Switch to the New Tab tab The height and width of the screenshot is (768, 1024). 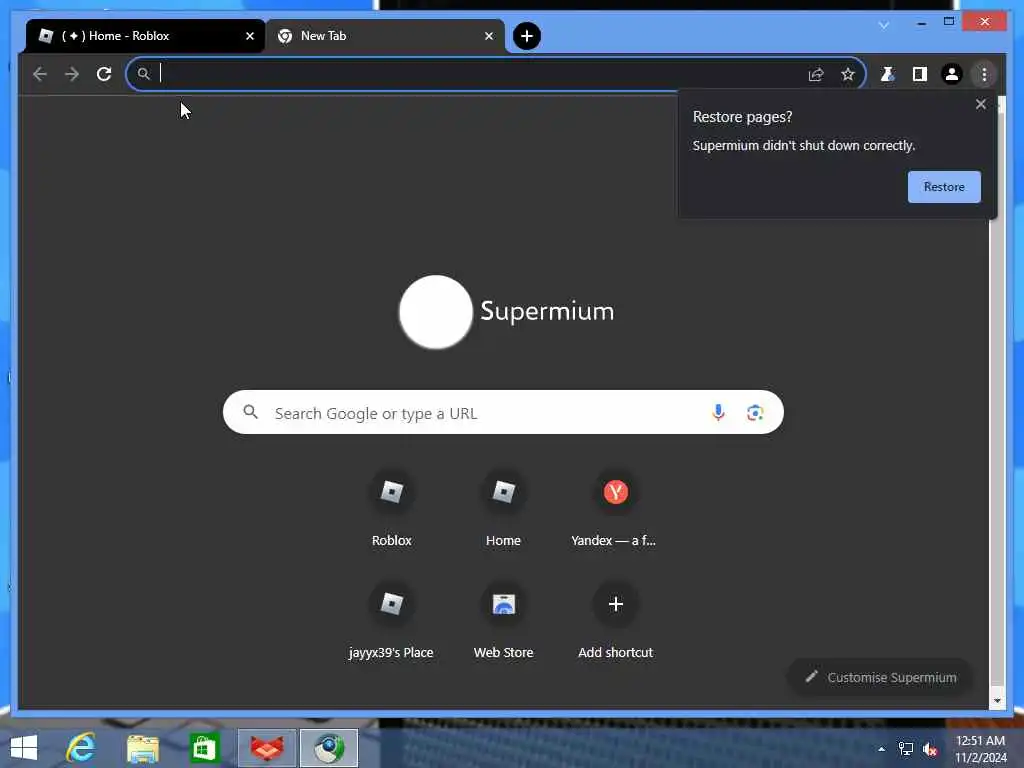pyautogui.click(x=385, y=36)
